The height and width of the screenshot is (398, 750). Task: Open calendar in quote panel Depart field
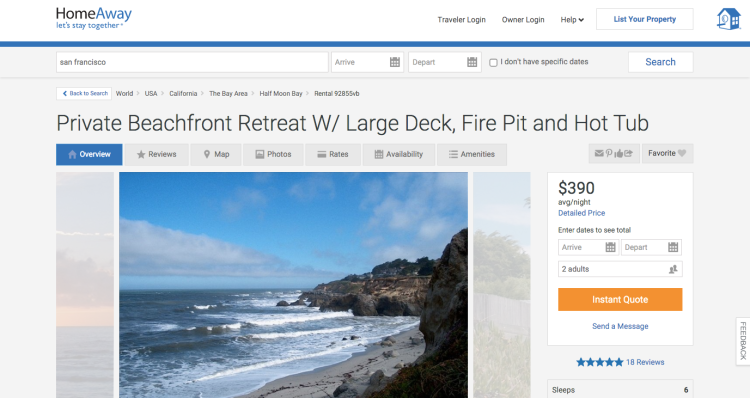pyautogui.click(x=673, y=247)
